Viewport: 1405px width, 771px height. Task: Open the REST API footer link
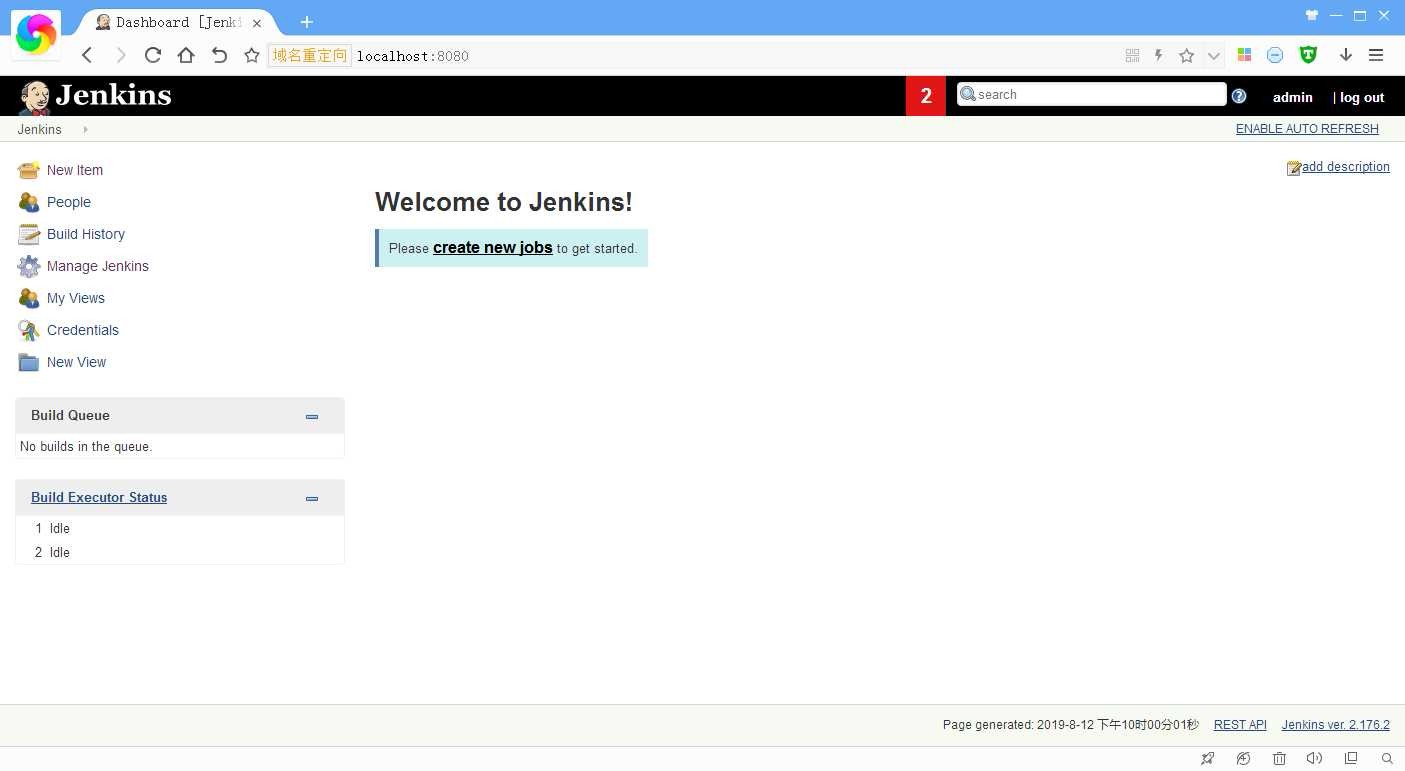click(x=1240, y=725)
